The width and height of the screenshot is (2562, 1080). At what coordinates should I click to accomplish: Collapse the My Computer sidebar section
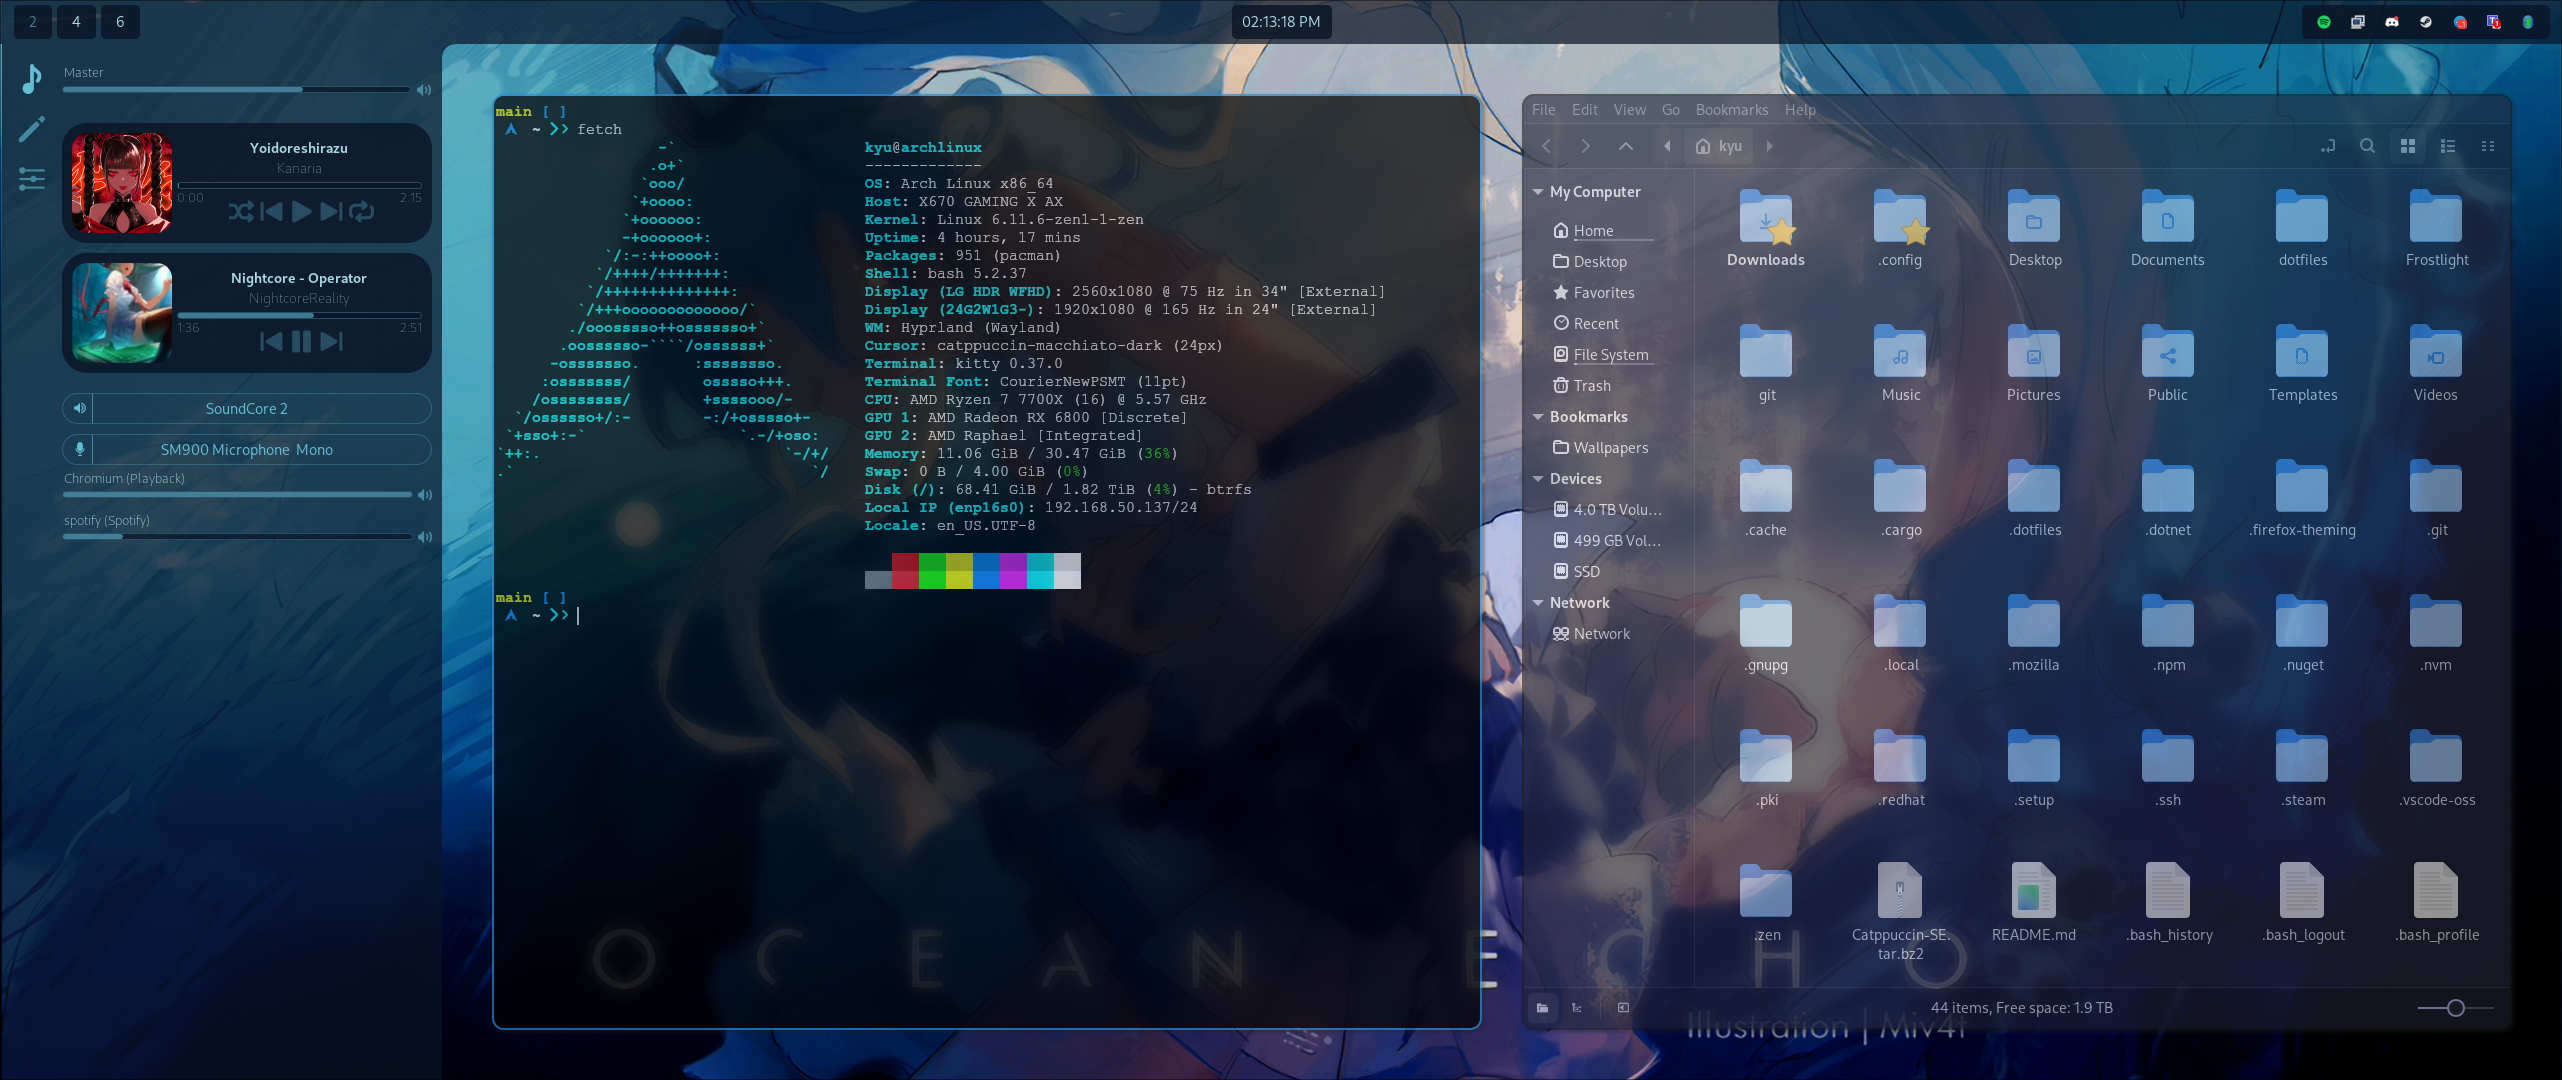(x=1538, y=192)
